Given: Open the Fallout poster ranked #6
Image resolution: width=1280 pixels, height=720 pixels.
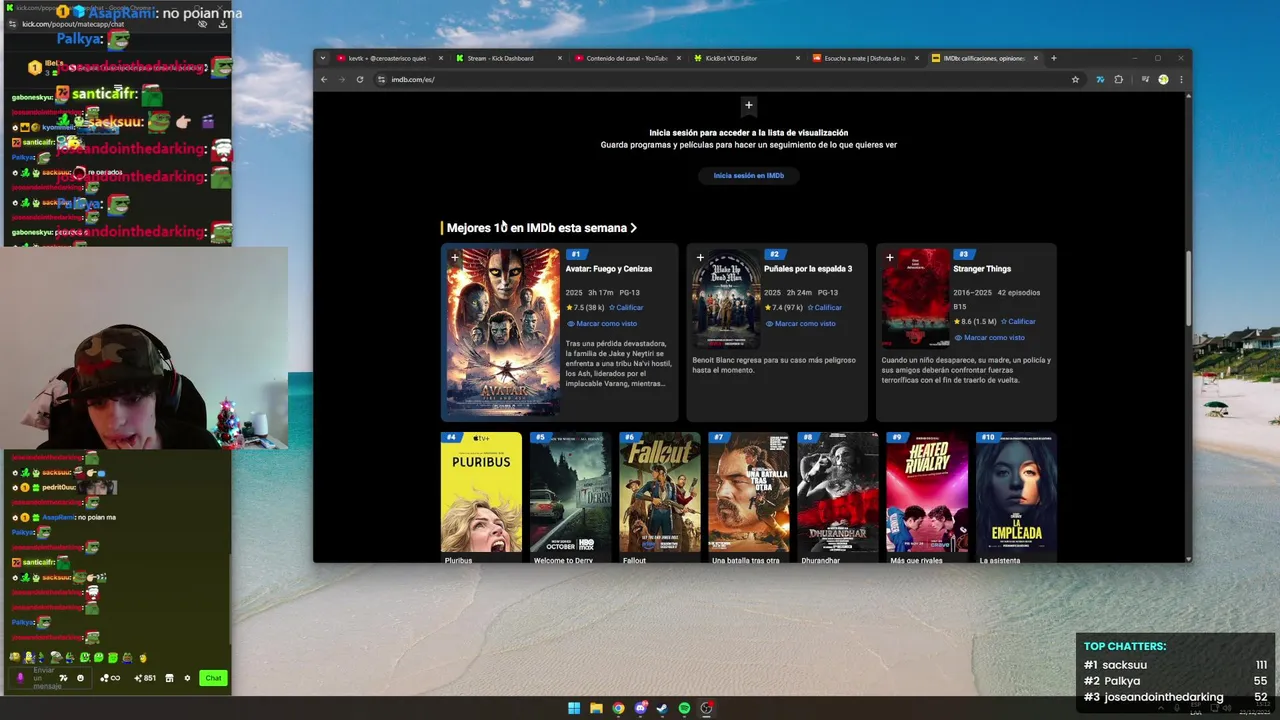Looking at the screenshot, I should [660, 492].
